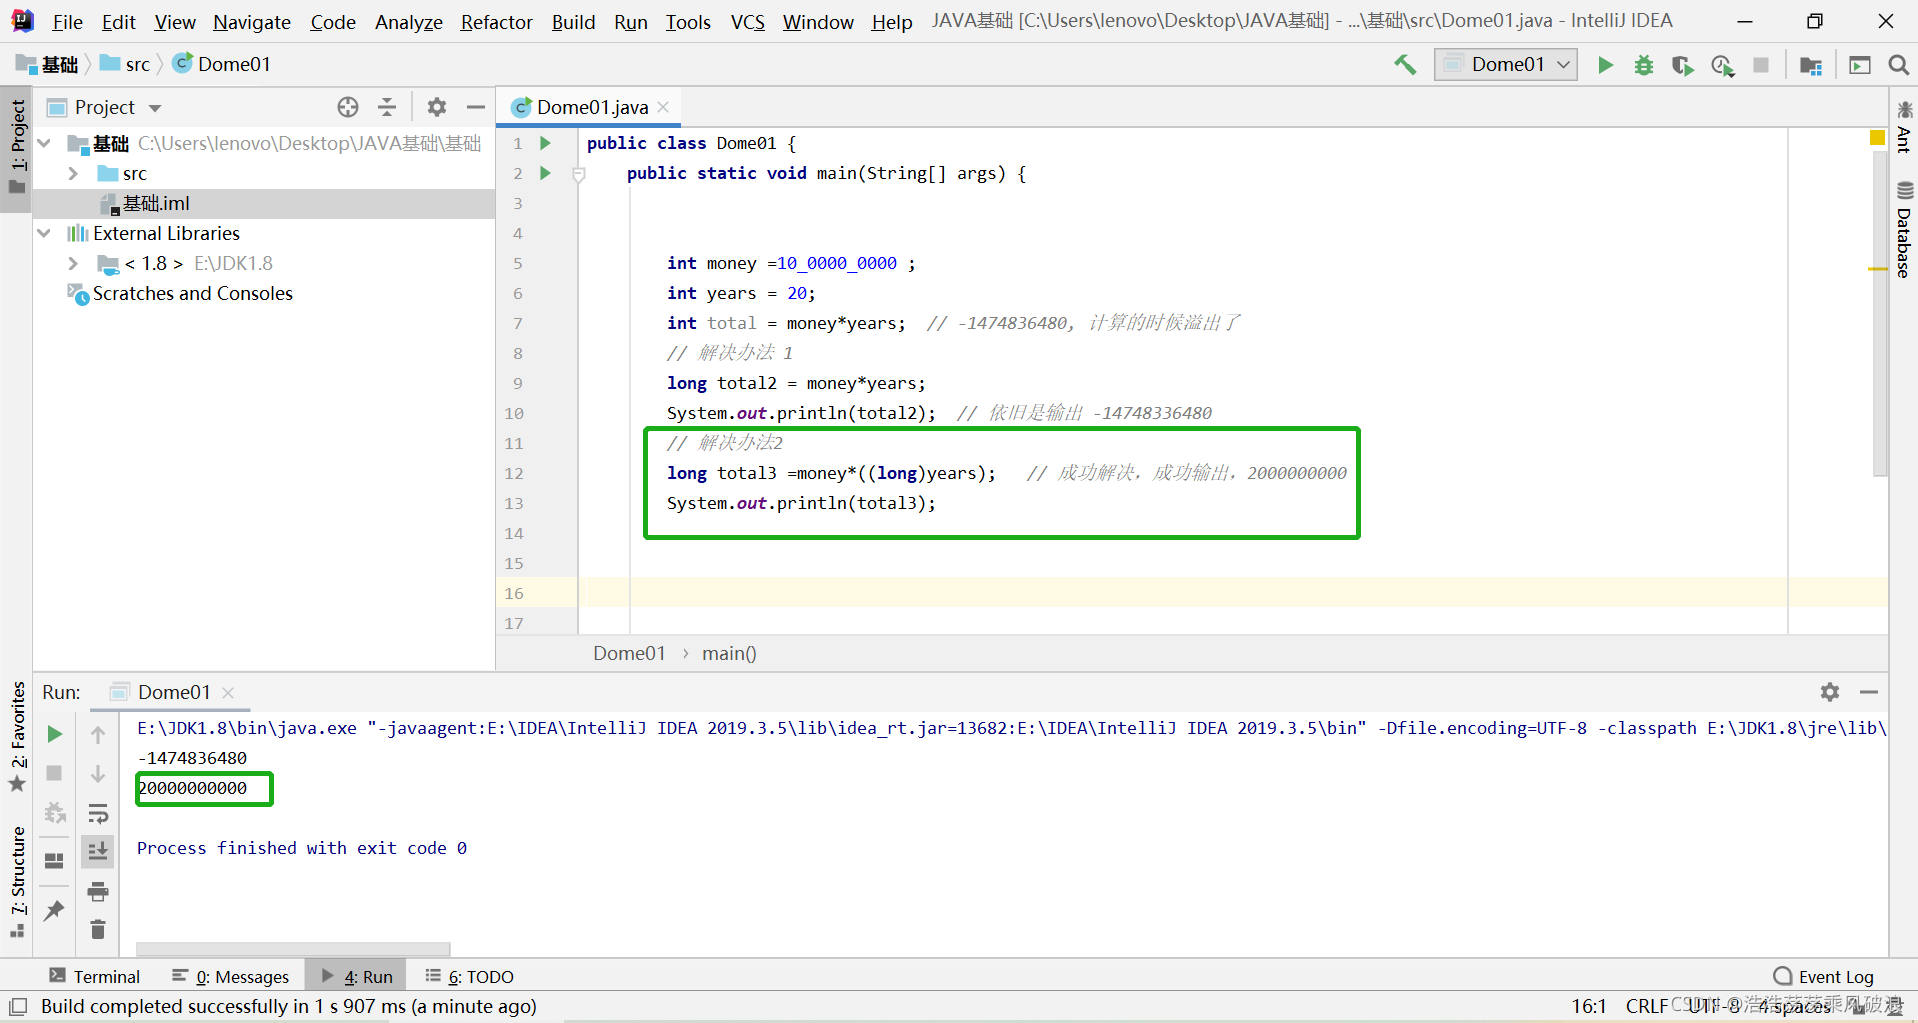
Task: Start debugging with the bug icon
Action: point(1644,65)
